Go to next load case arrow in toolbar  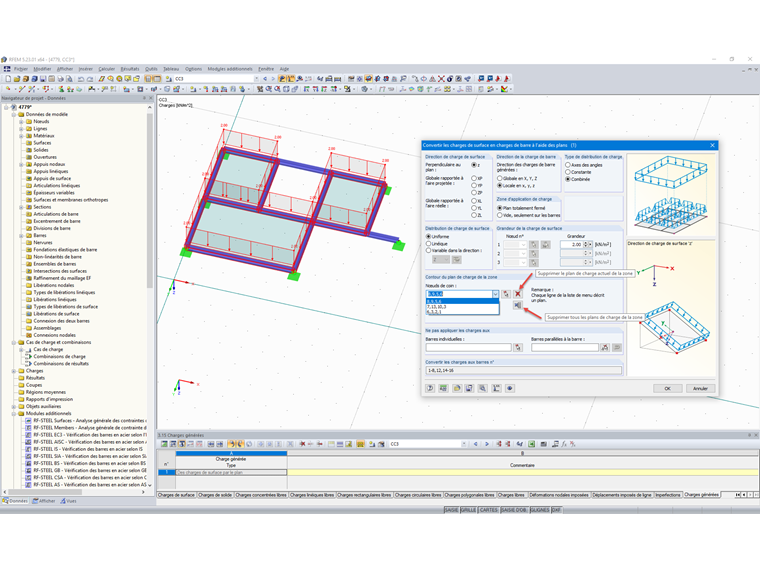pos(273,79)
